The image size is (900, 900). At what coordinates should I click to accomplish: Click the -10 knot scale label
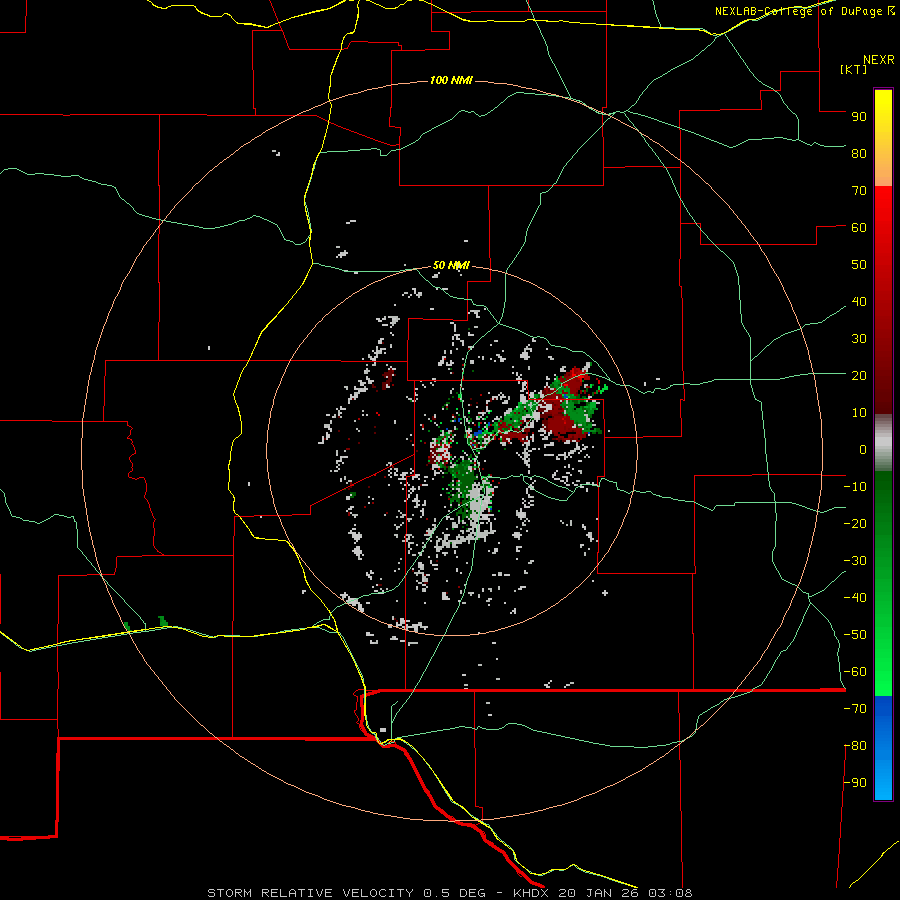point(855,487)
